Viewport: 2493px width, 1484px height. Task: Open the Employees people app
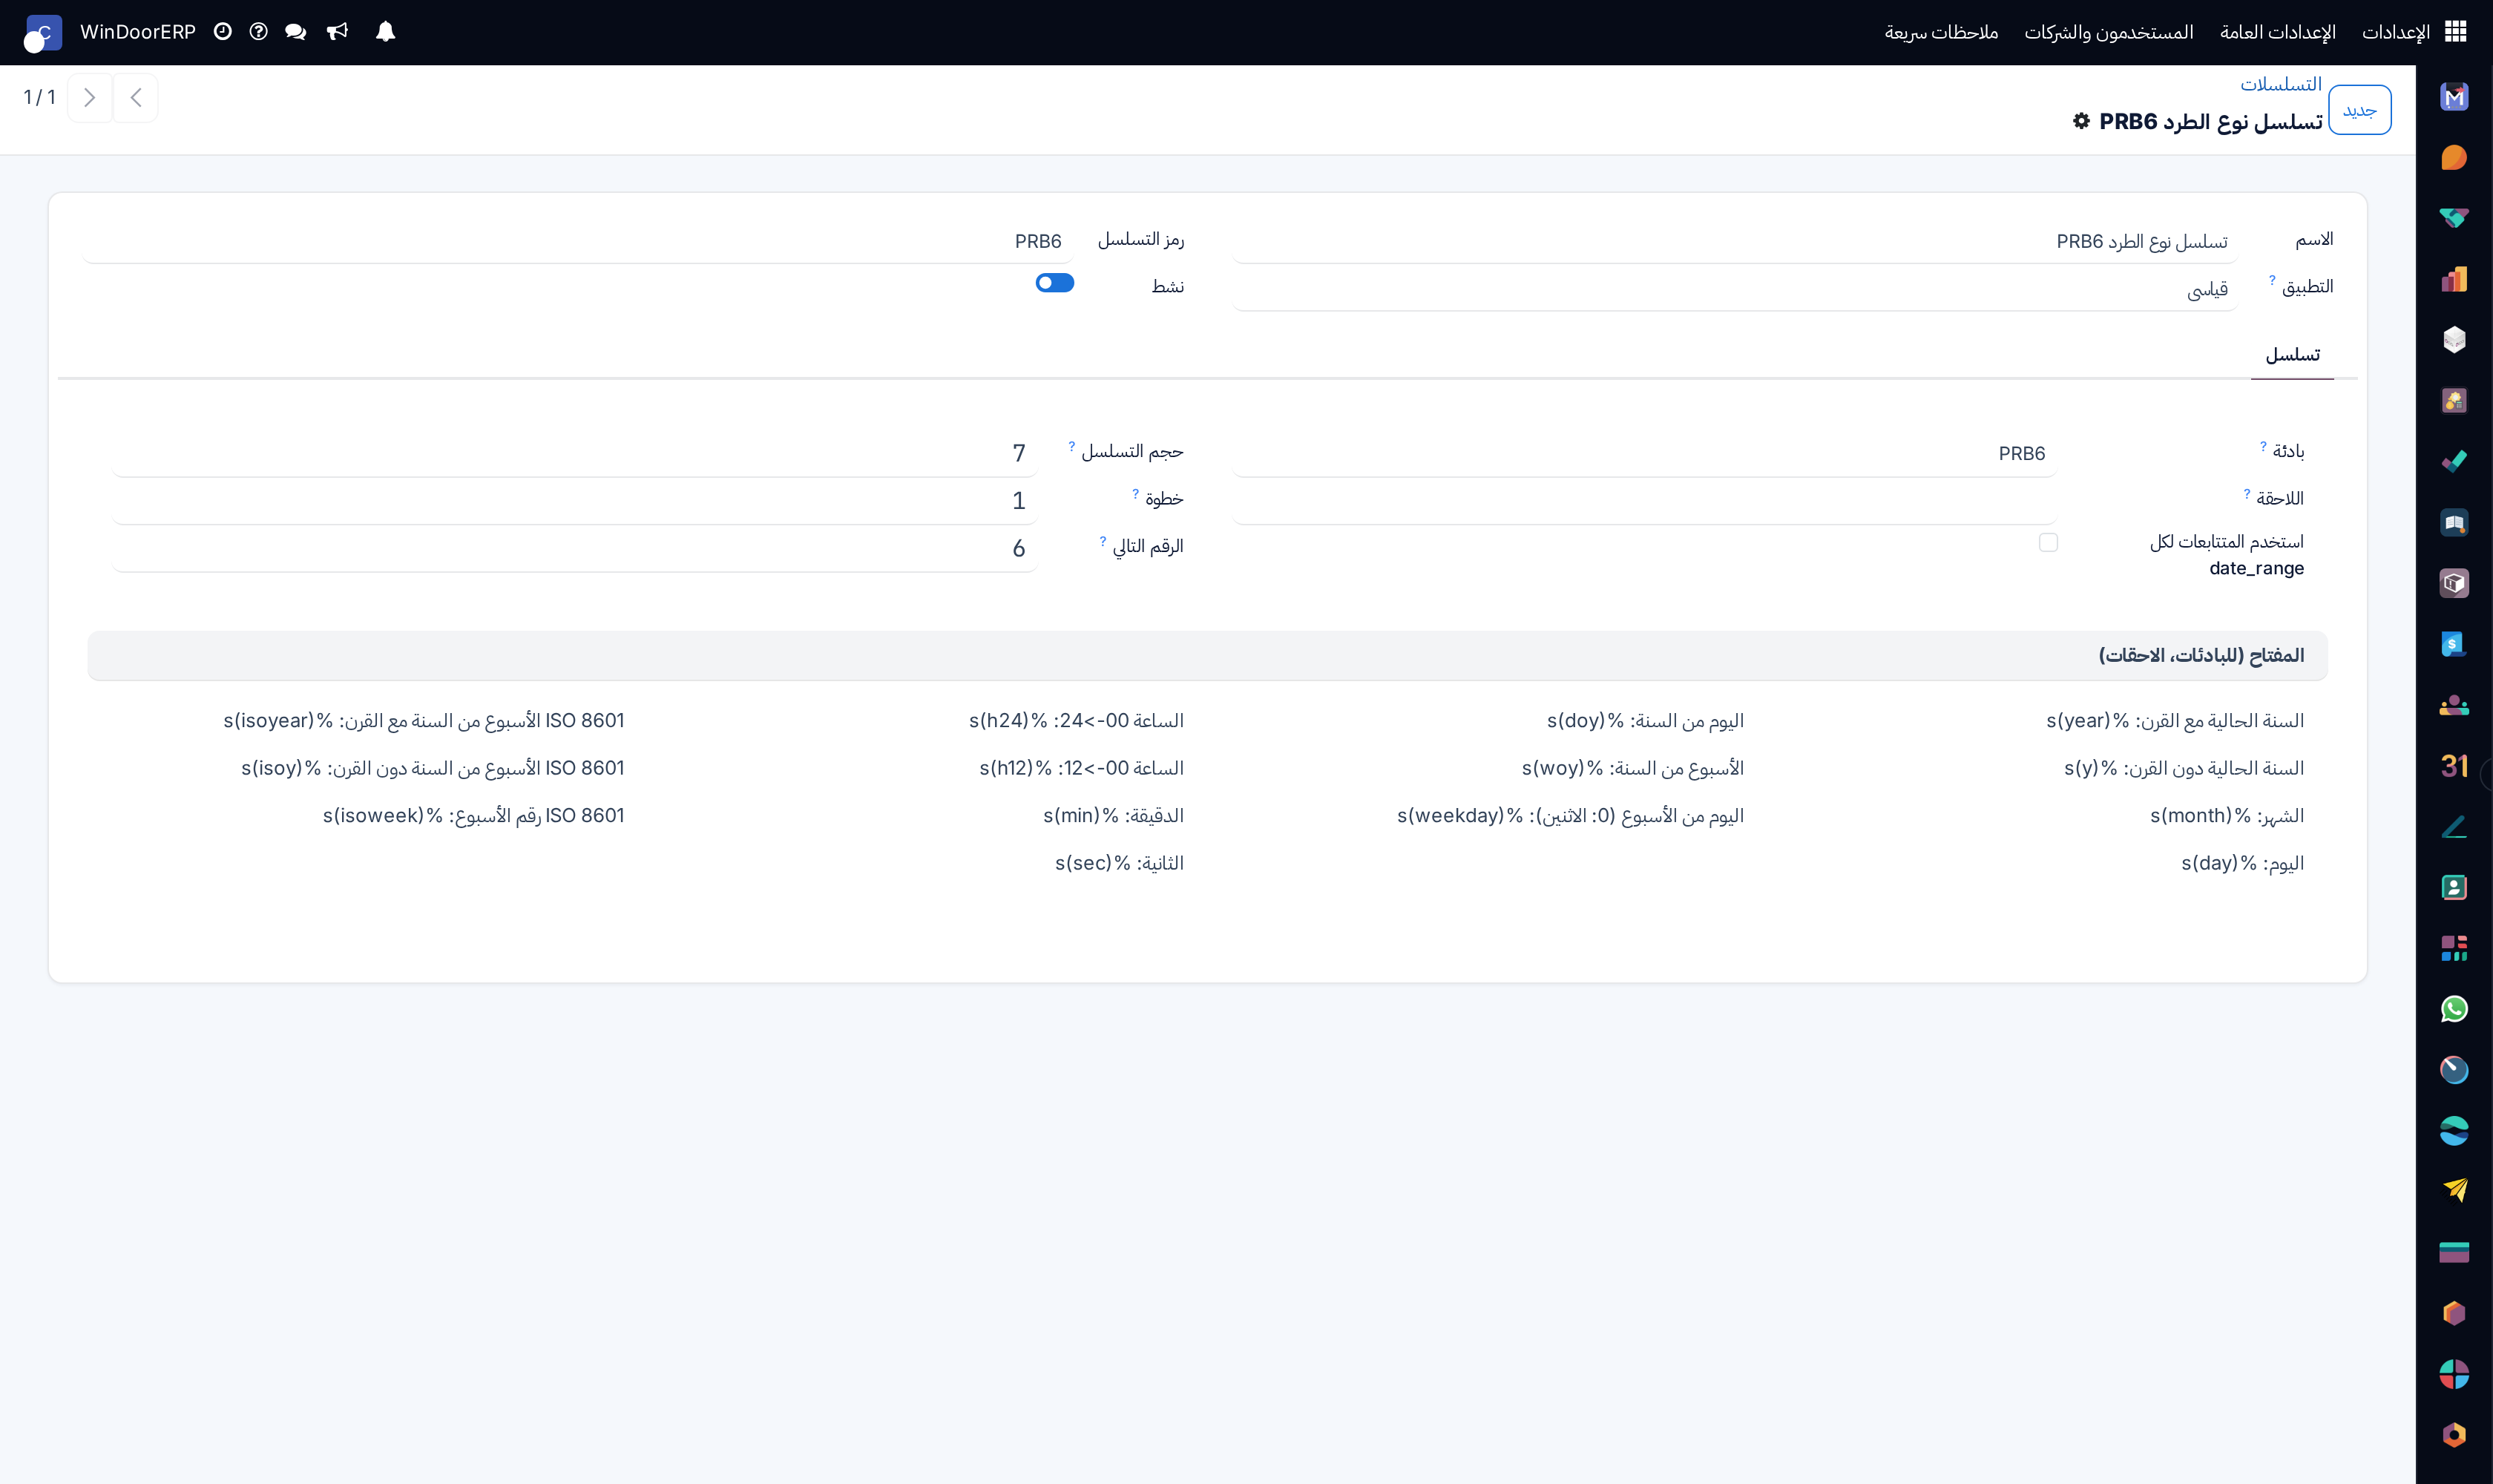(2454, 705)
